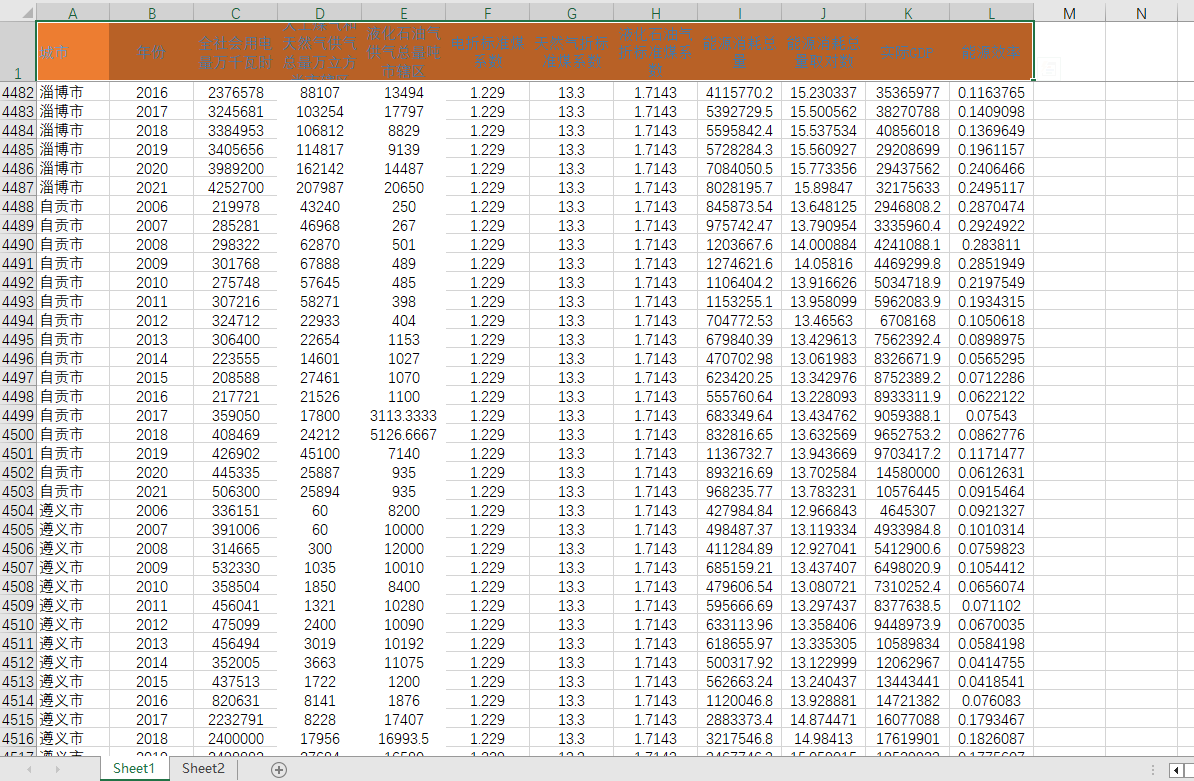Select column B header
1194x781 pixels.
pyautogui.click(x=152, y=13)
